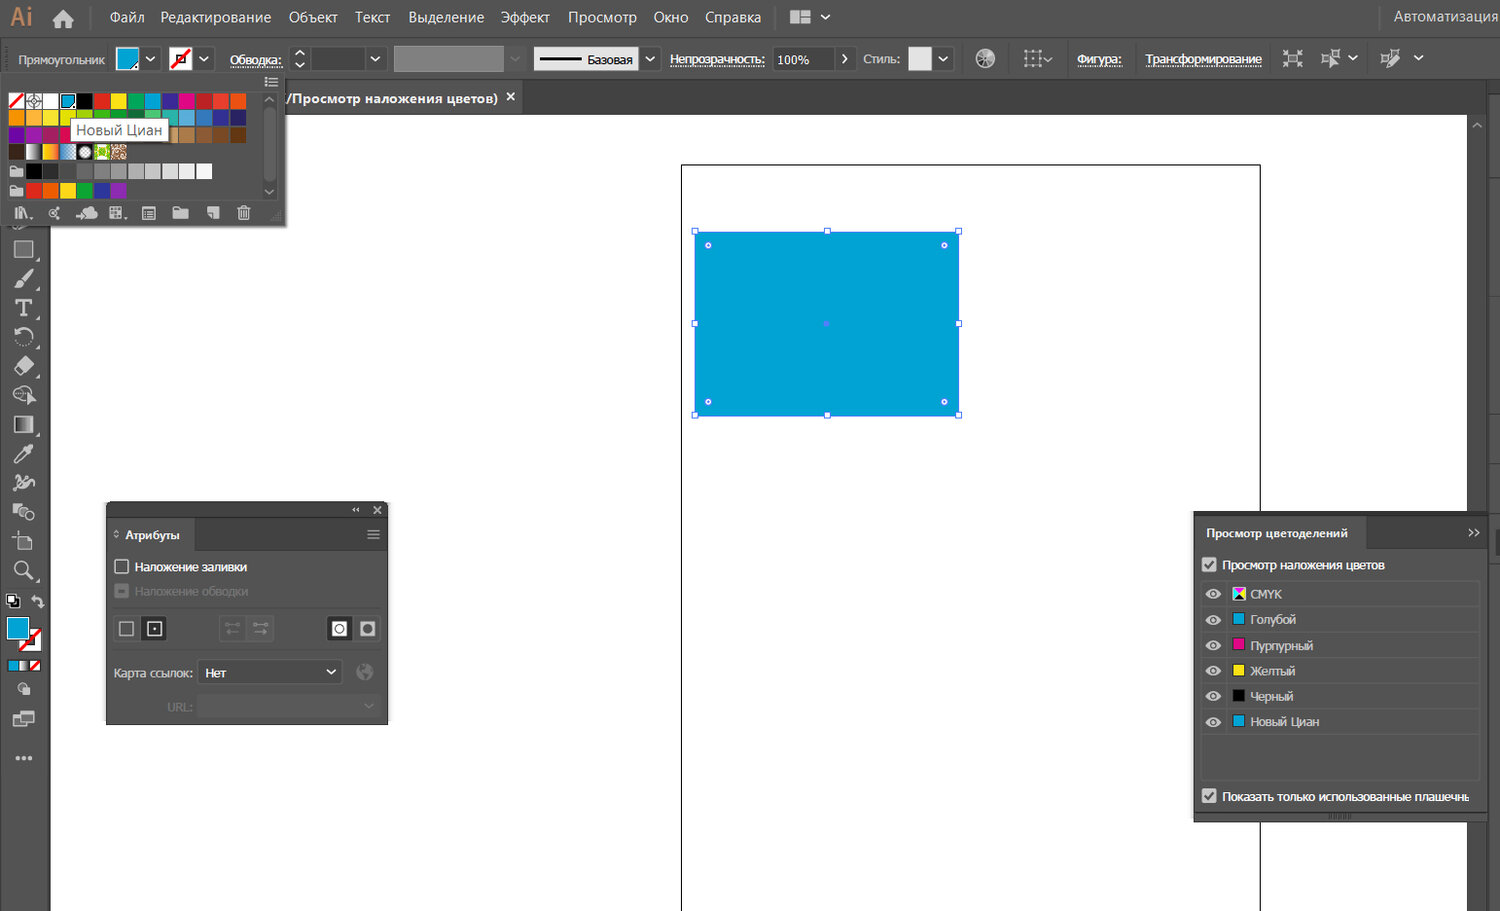Select the Type tool in toolbar
Screen dimensions: 1500x911
click(x=24, y=308)
